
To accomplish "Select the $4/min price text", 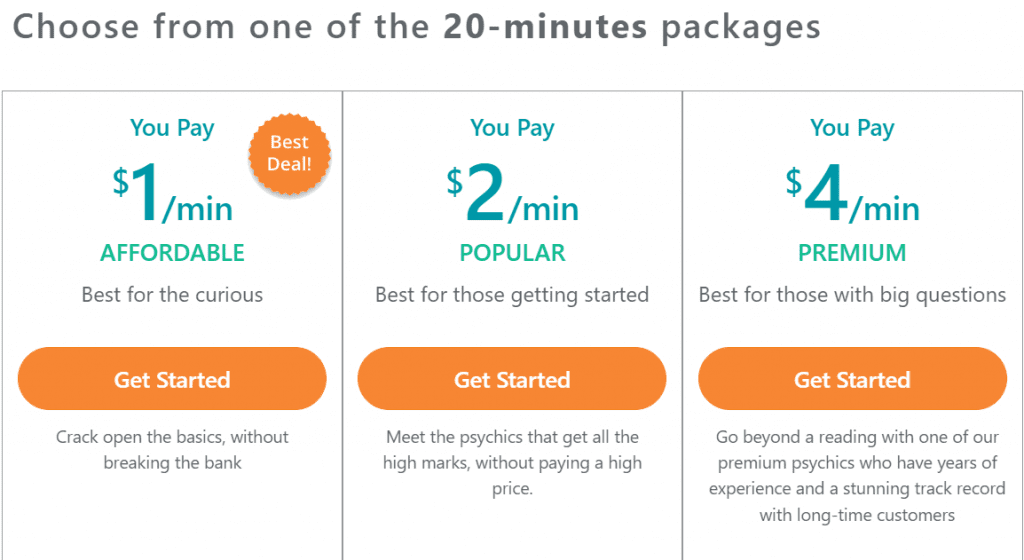I will 853,193.
